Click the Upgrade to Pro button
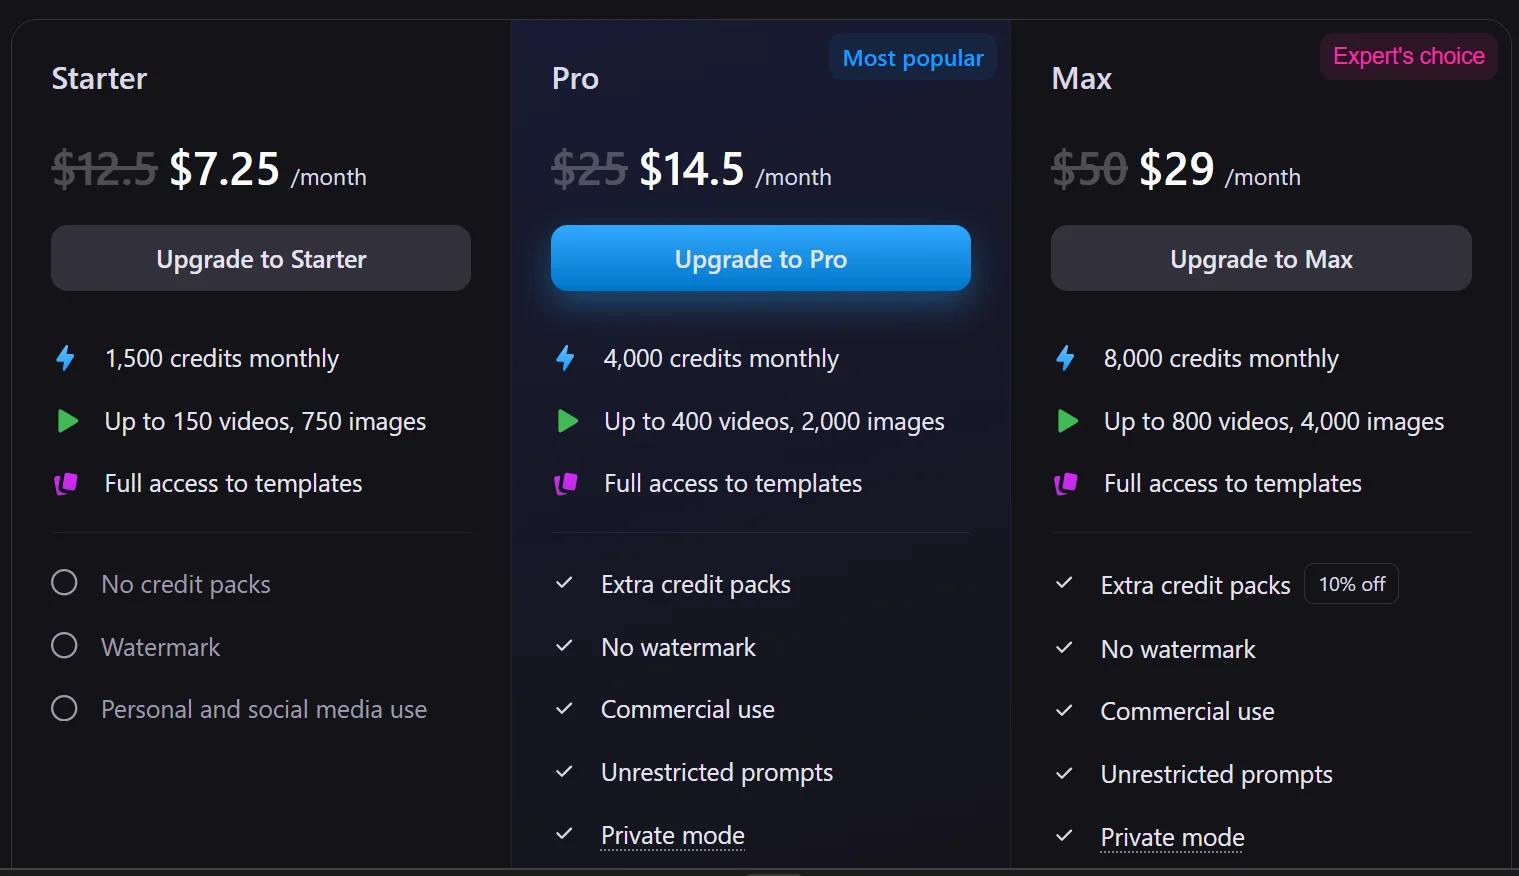The width and height of the screenshot is (1519, 876). [x=760, y=259]
